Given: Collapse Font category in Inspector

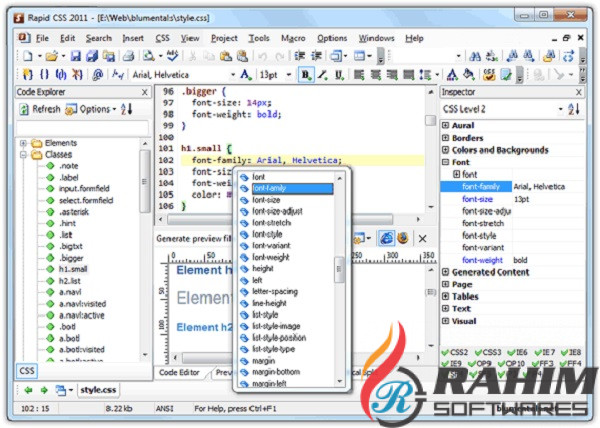Looking at the screenshot, I should 445,162.
